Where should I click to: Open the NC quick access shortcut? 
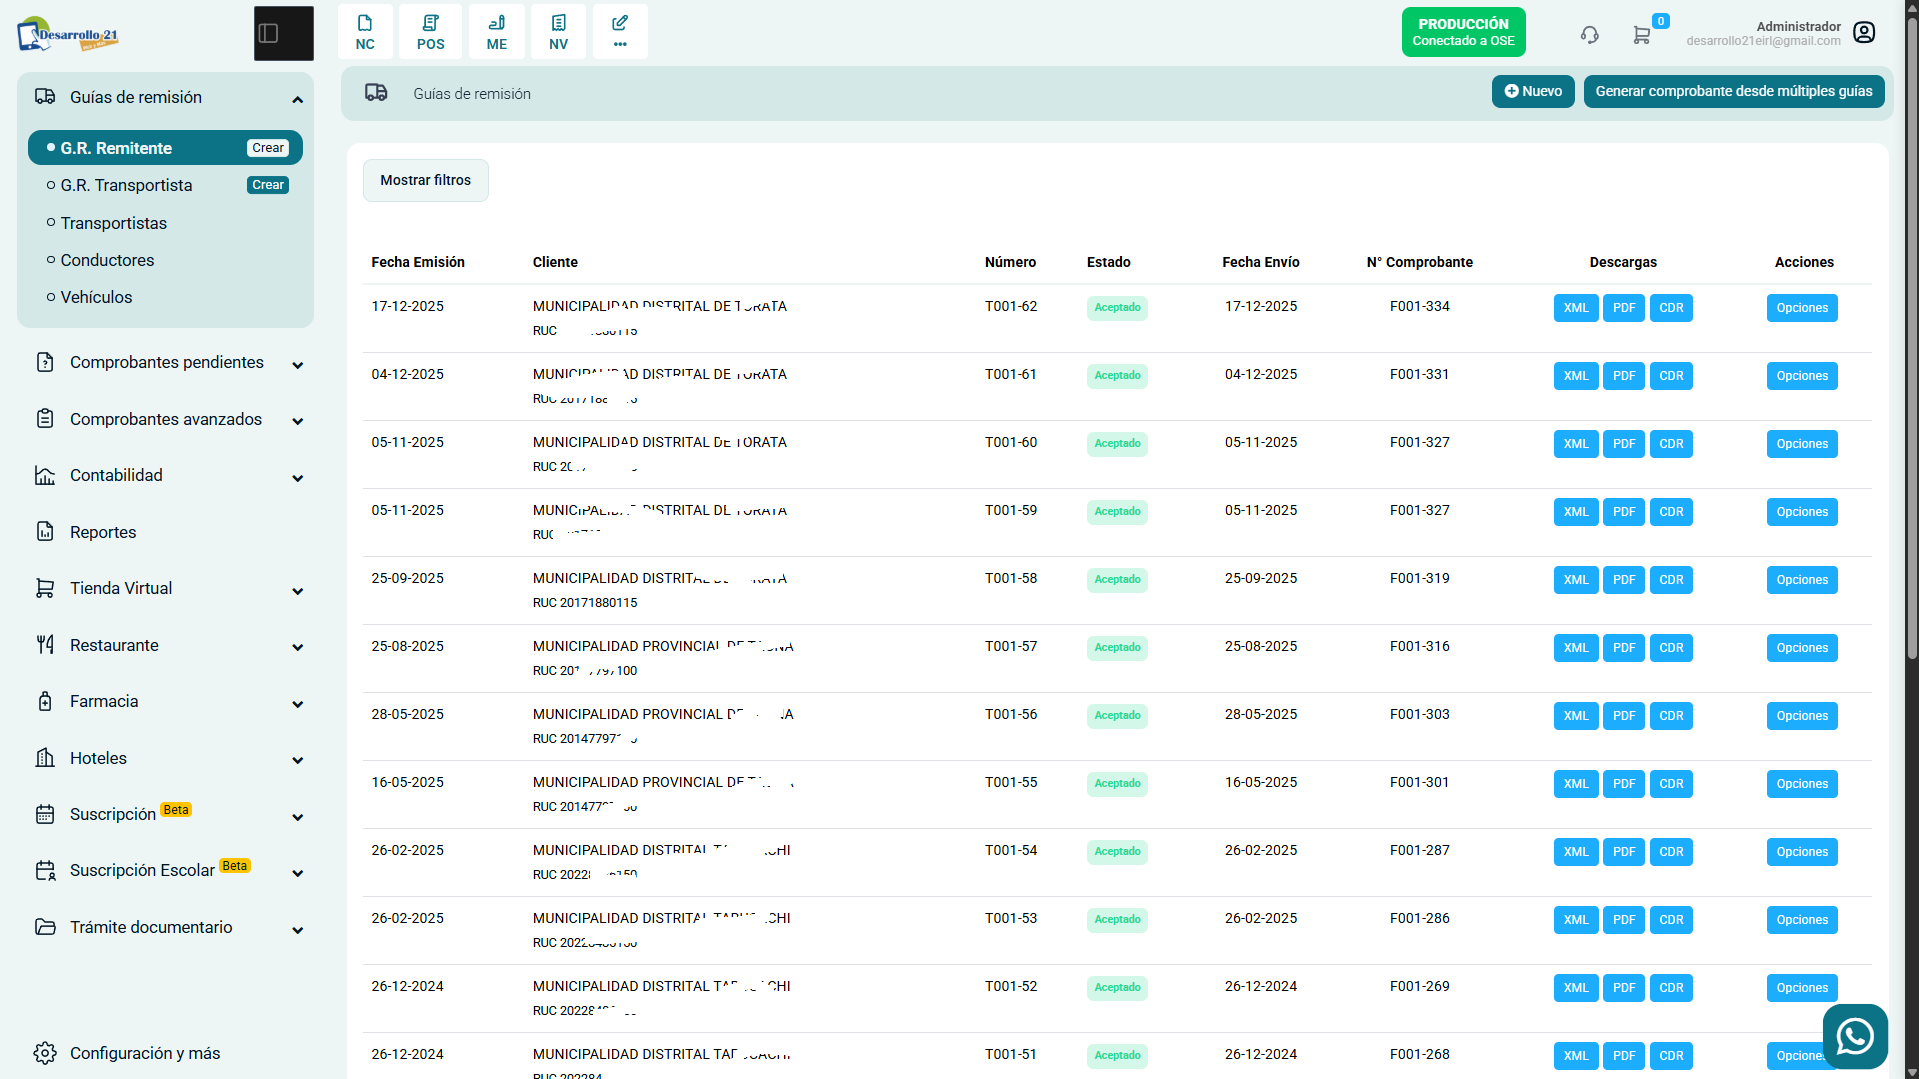365,32
